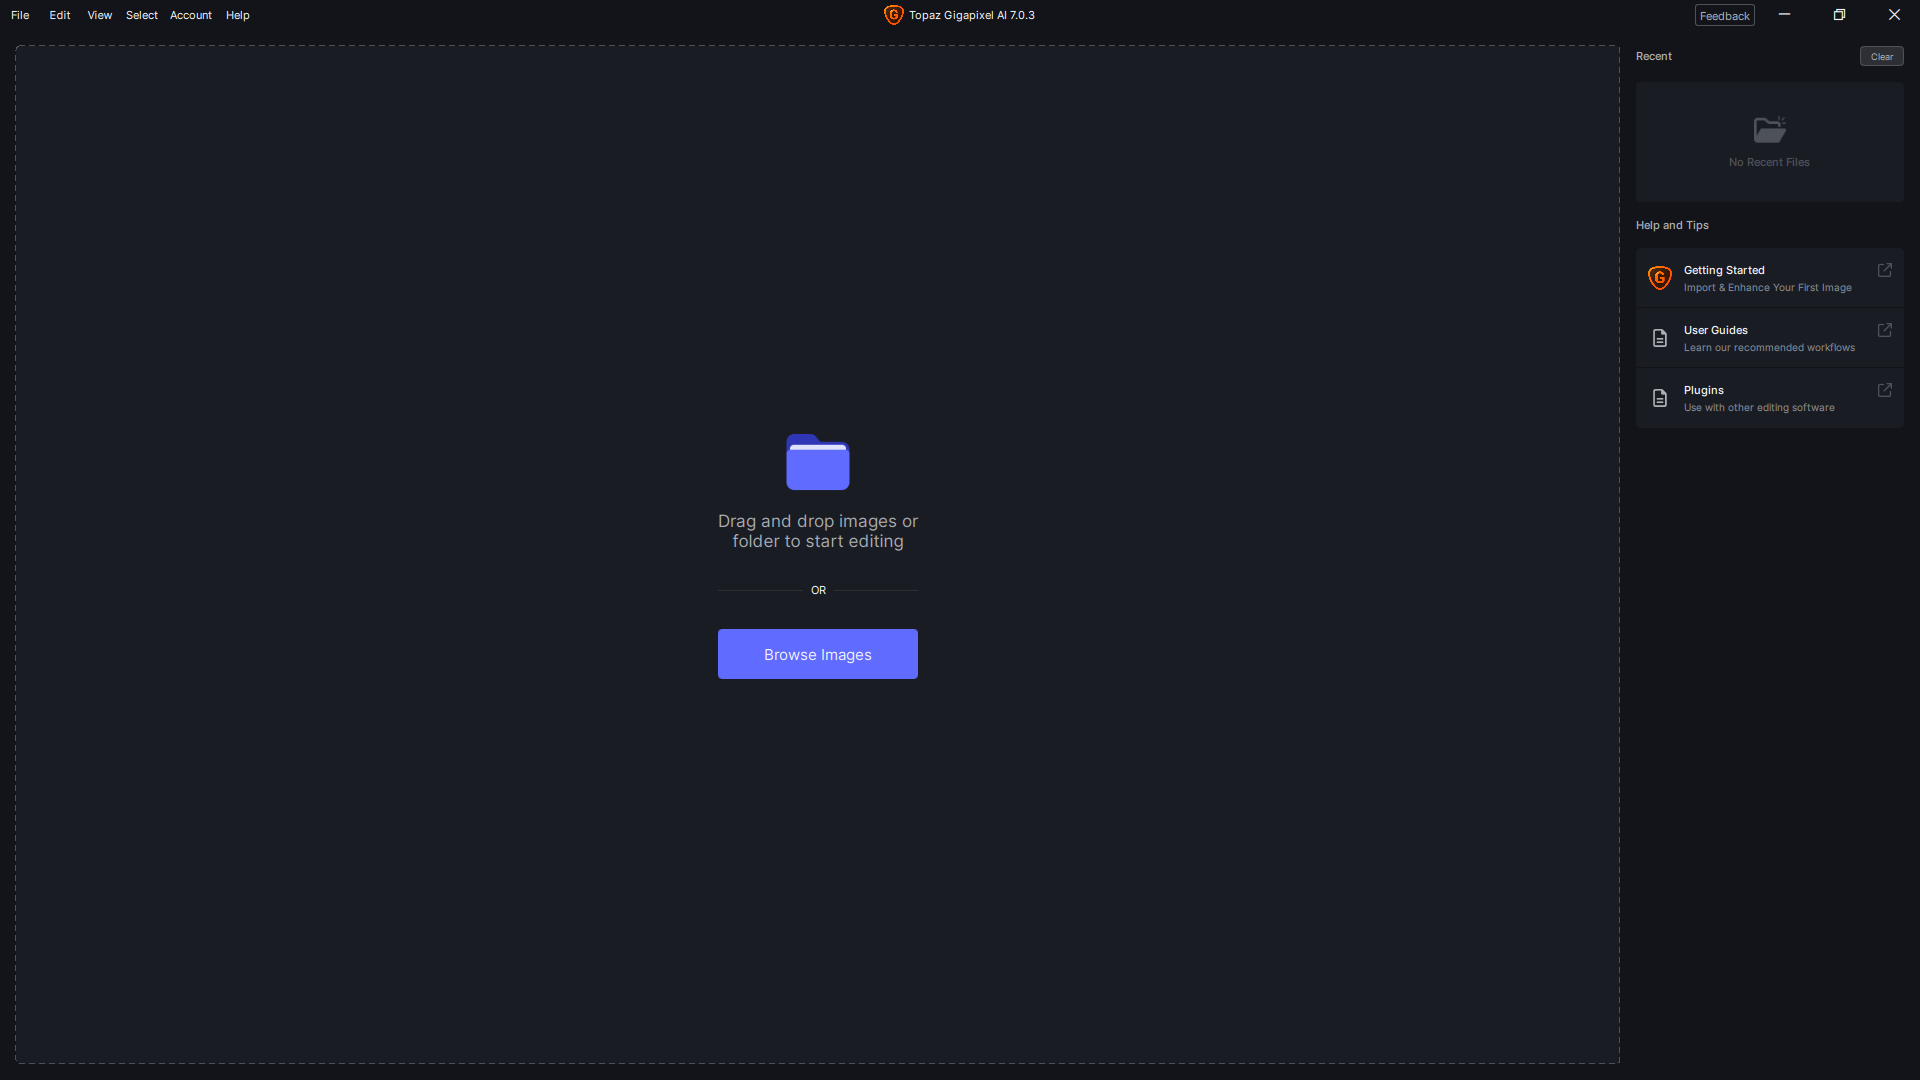
Task: Open the Edit menu
Action: (59, 15)
